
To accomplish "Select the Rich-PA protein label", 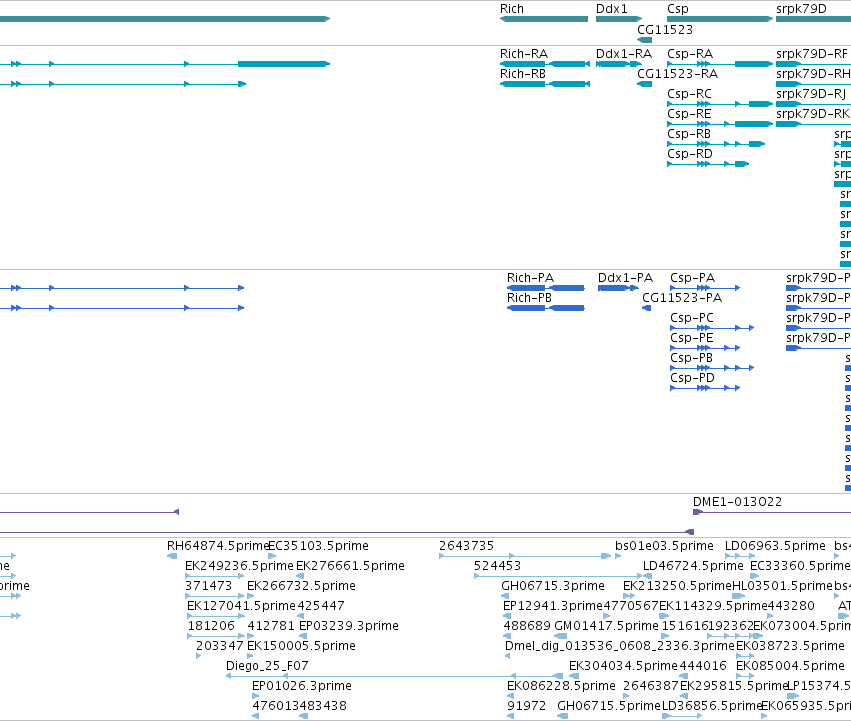I will coord(530,278).
